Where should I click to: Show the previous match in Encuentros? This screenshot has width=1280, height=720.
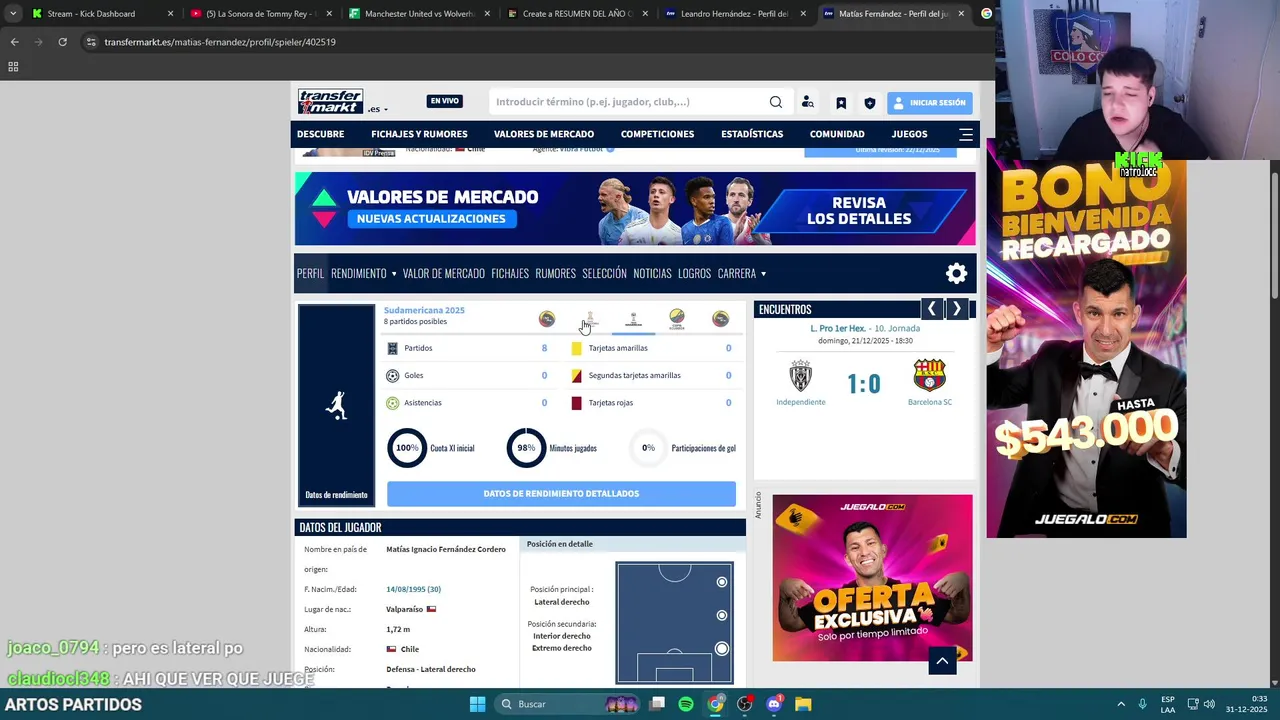pos(932,309)
